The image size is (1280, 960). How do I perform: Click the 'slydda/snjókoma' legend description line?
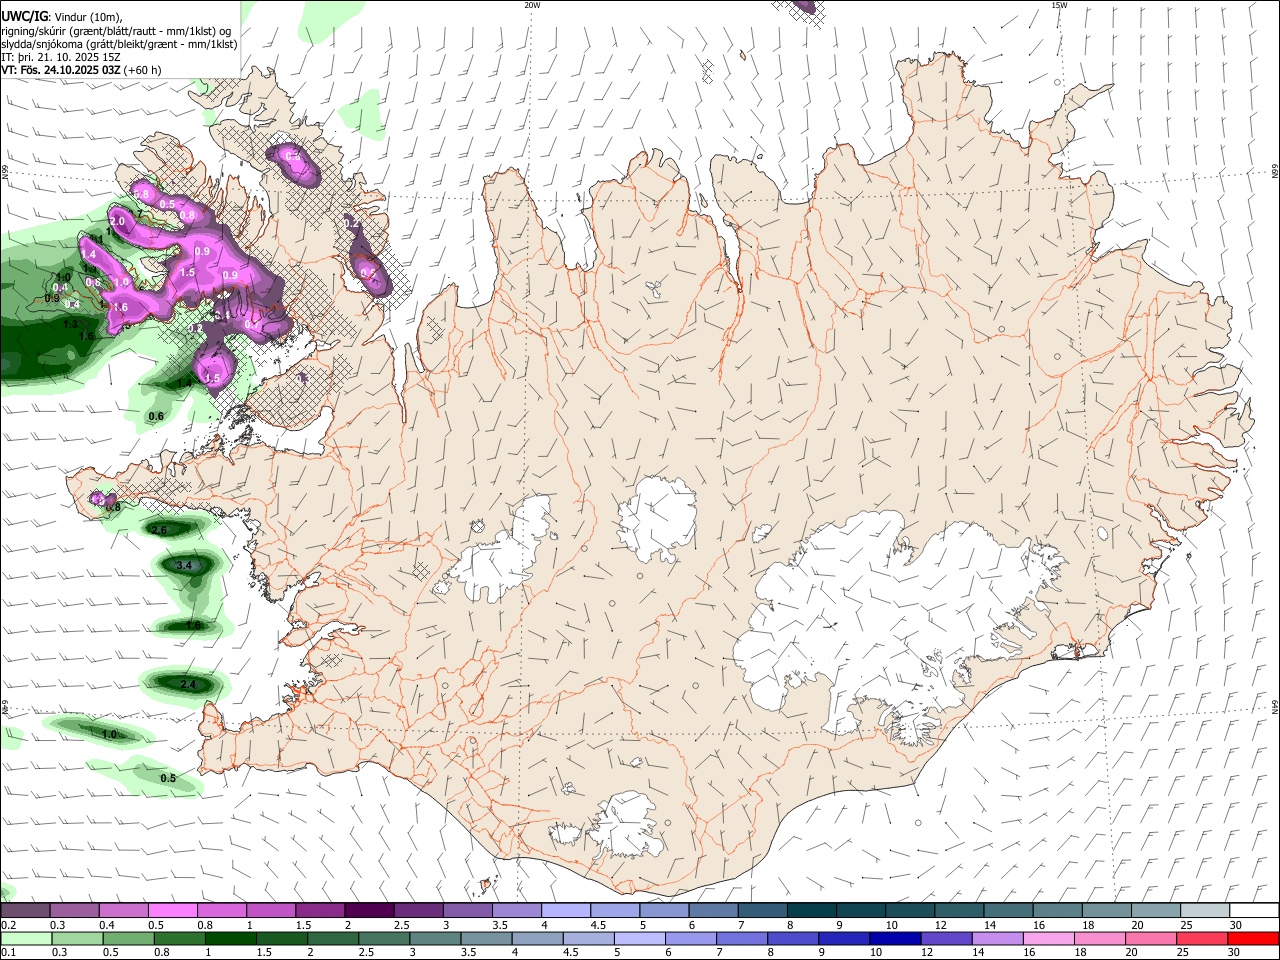(x=119, y=44)
